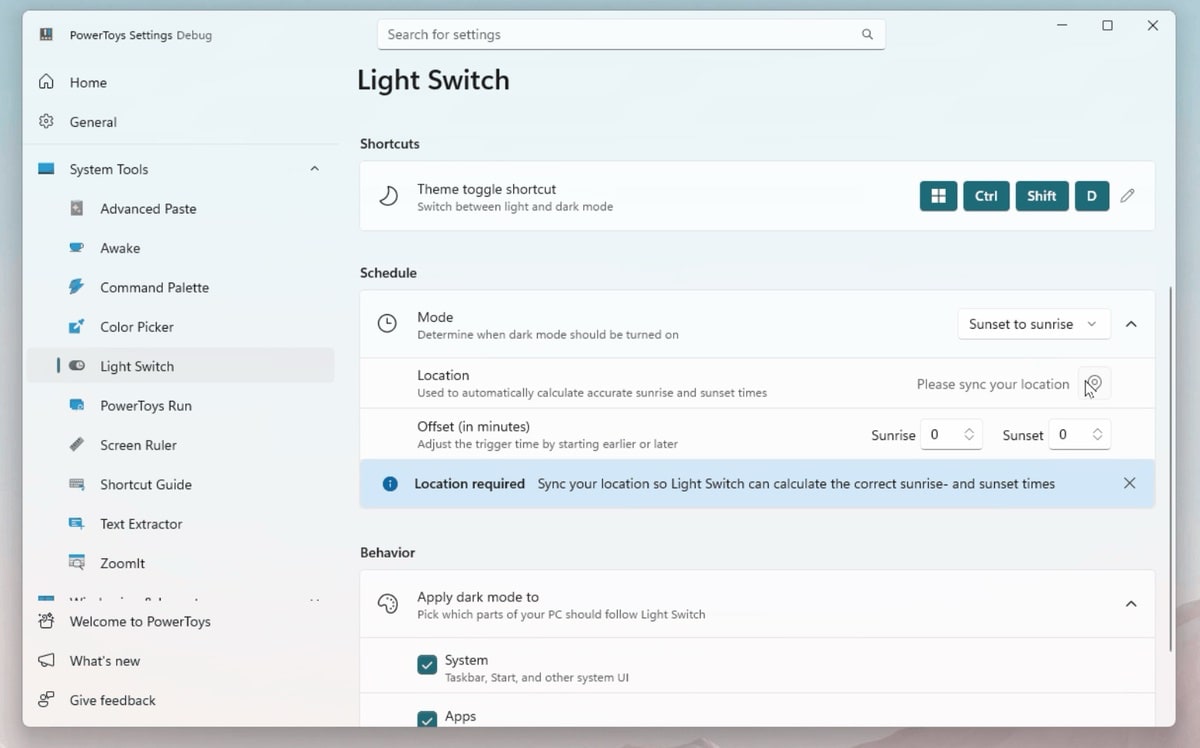Image resolution: width=1200 pixels, height=748 pixels.
Task: Collapse the Mode settings expander chevron
Action: [x=1131, y=324]
